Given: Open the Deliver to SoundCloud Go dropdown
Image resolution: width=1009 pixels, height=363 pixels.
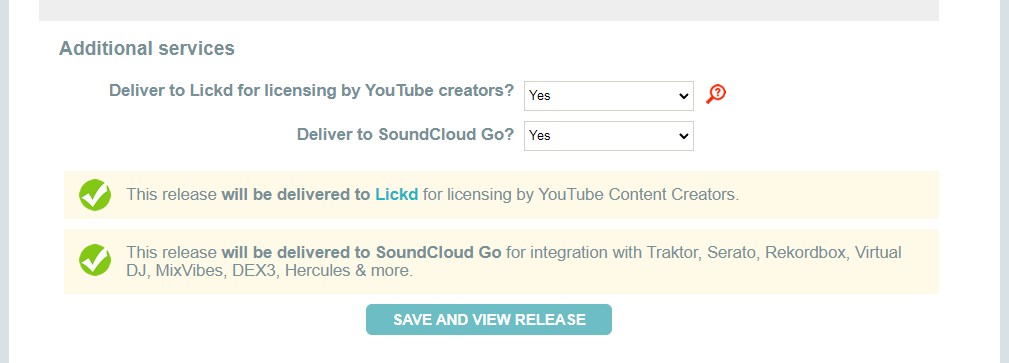Looking at the screenshot, I should point(609,136).
